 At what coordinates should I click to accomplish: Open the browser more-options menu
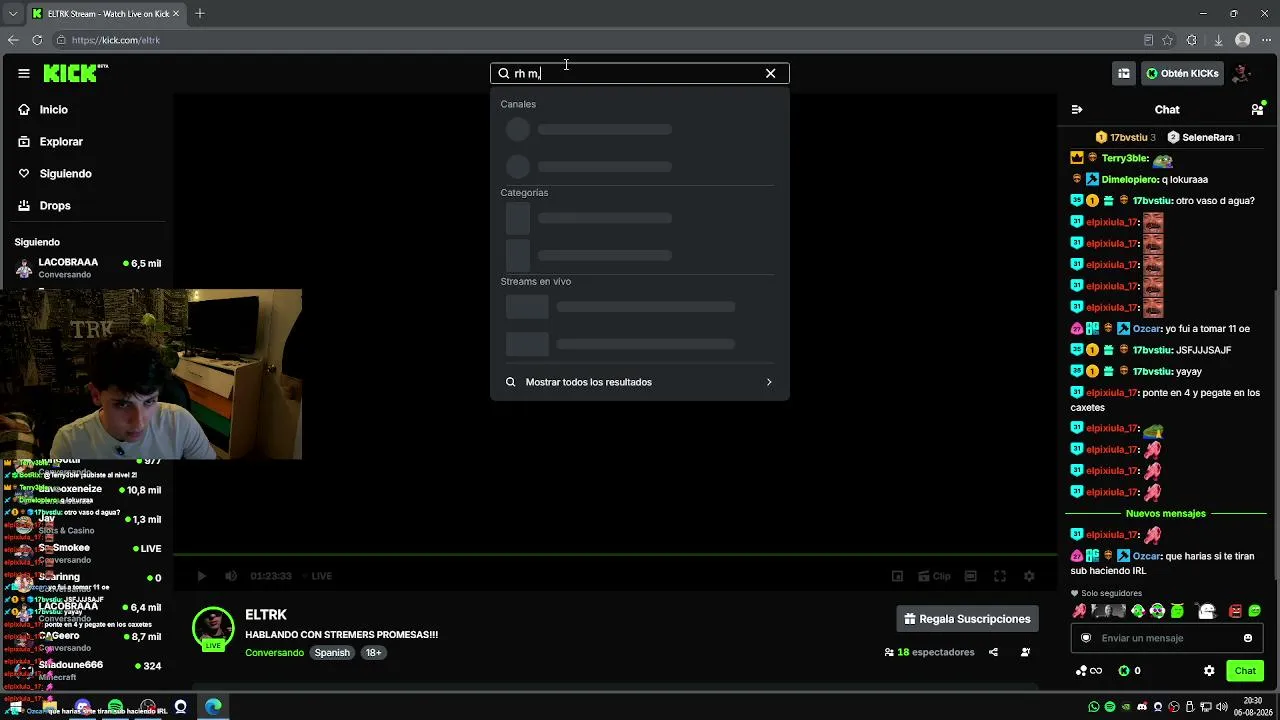pyautogui.click(x=1266, y=40)
